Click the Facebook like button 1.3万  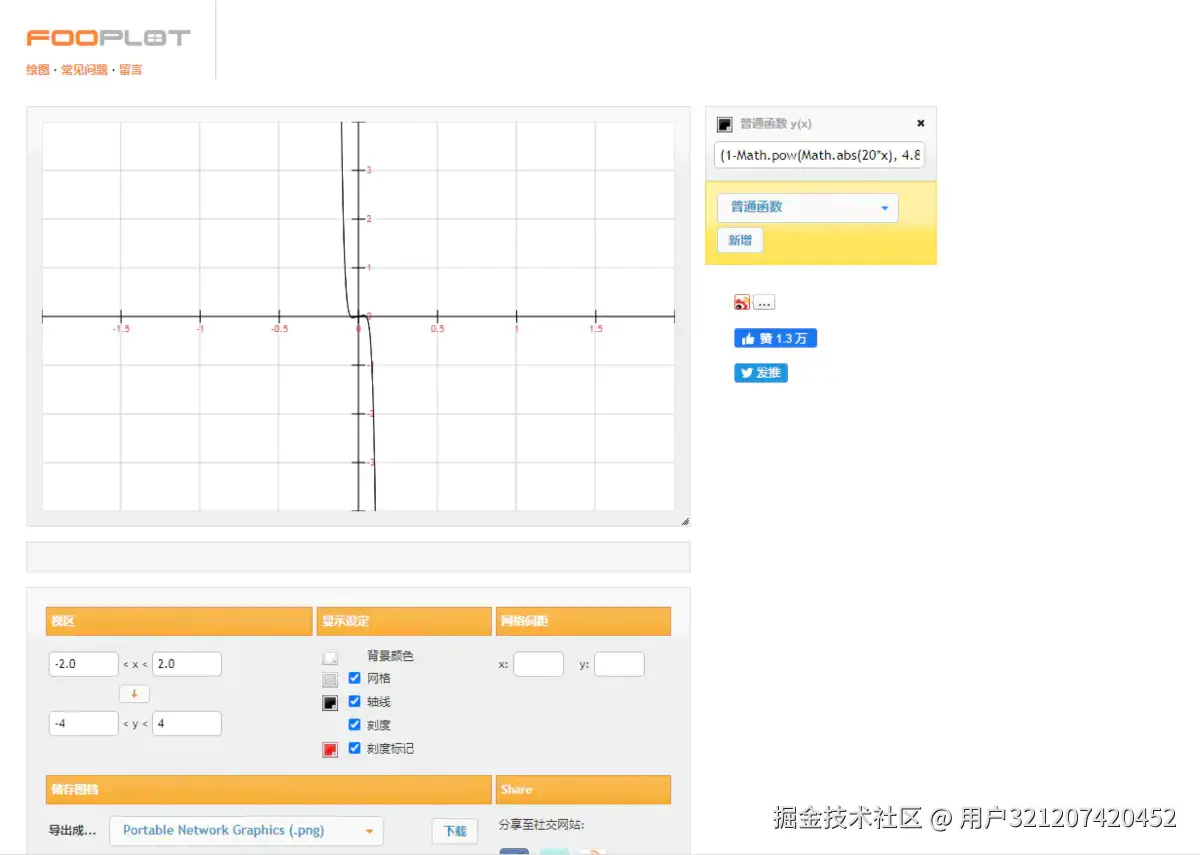775,339
